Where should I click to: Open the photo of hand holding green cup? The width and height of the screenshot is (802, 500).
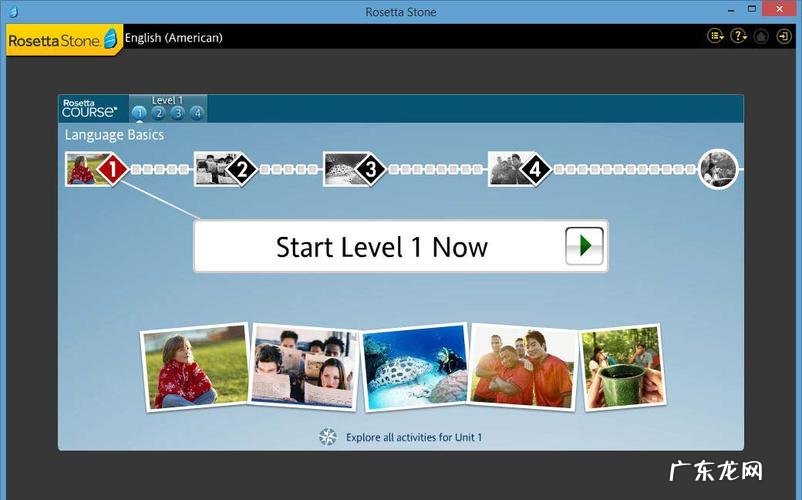[x=622, y=367]
